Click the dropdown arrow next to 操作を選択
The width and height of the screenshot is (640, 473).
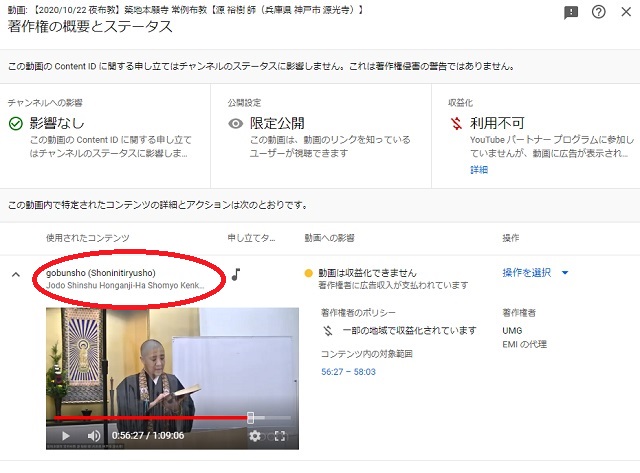pos(565,273)
